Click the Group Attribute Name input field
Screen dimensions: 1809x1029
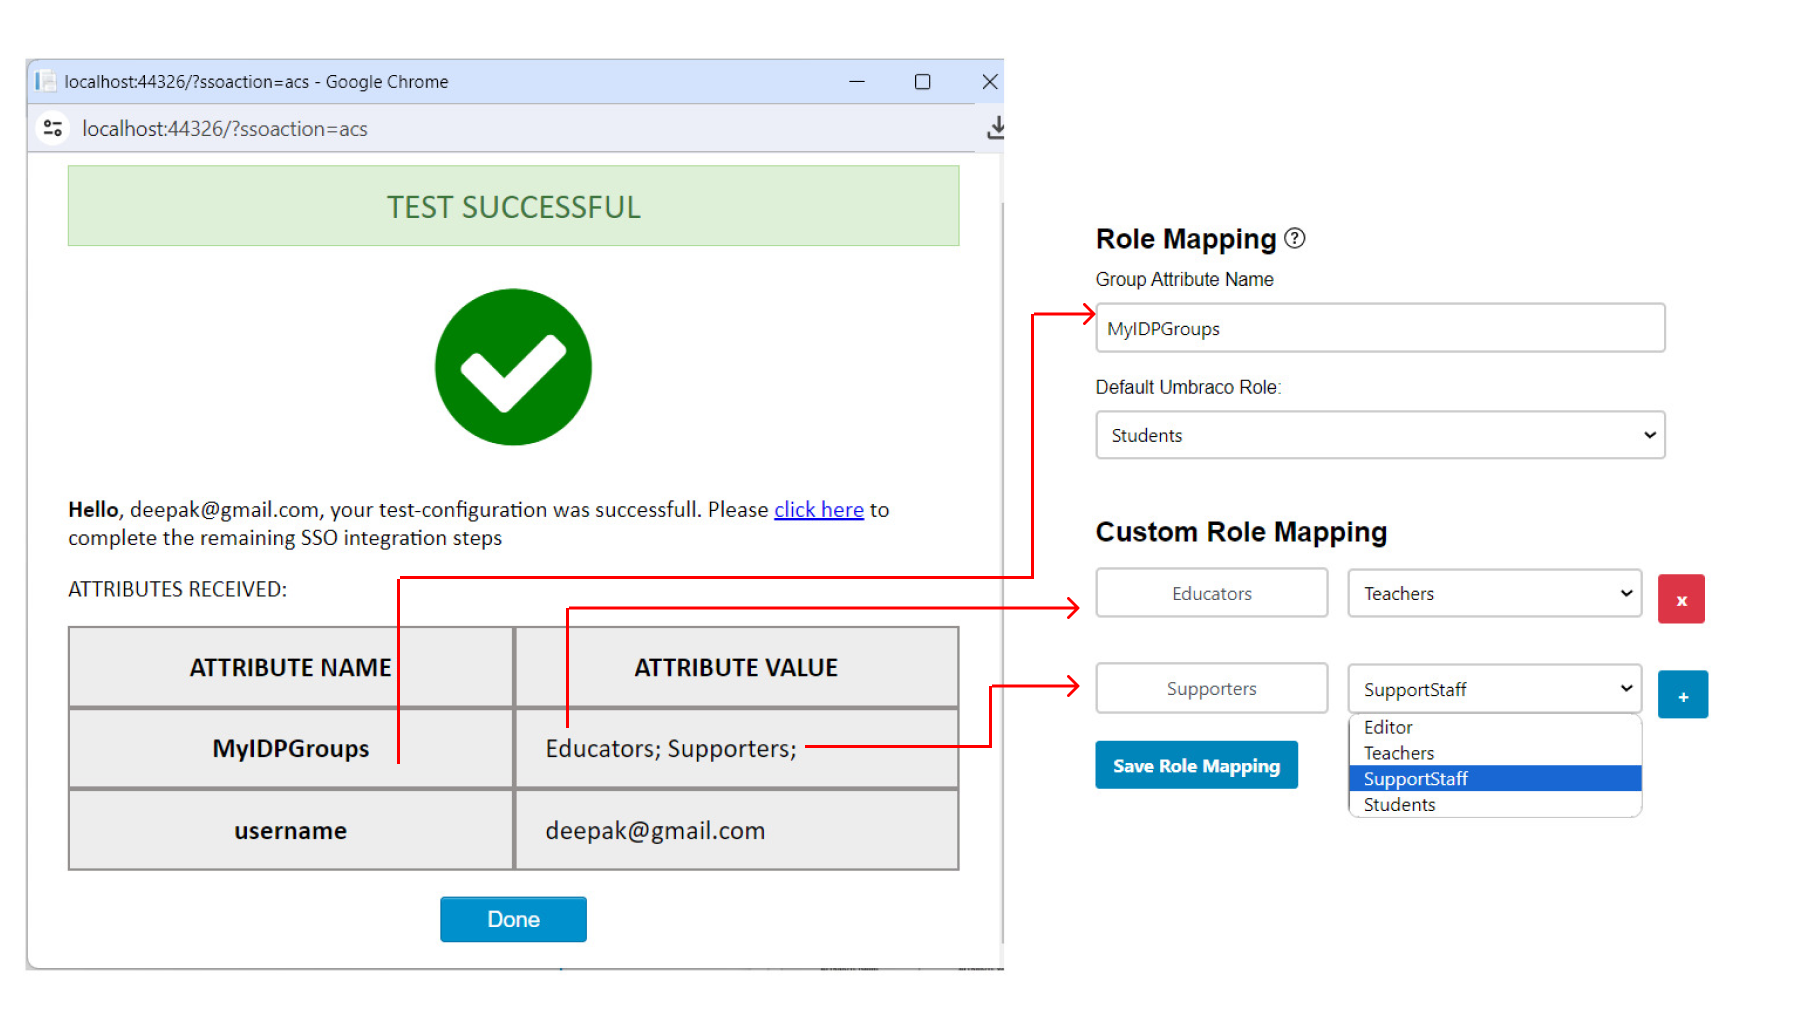[x=1380, y=328]
